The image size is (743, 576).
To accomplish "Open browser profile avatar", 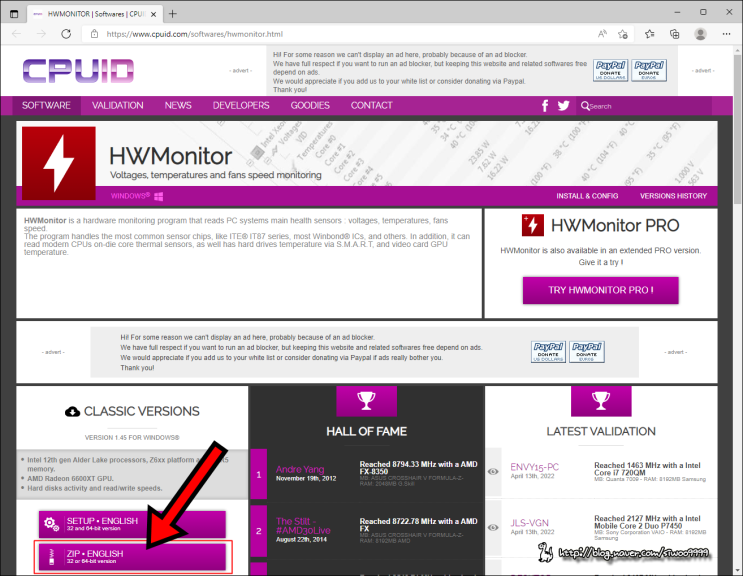I will 700,34.
